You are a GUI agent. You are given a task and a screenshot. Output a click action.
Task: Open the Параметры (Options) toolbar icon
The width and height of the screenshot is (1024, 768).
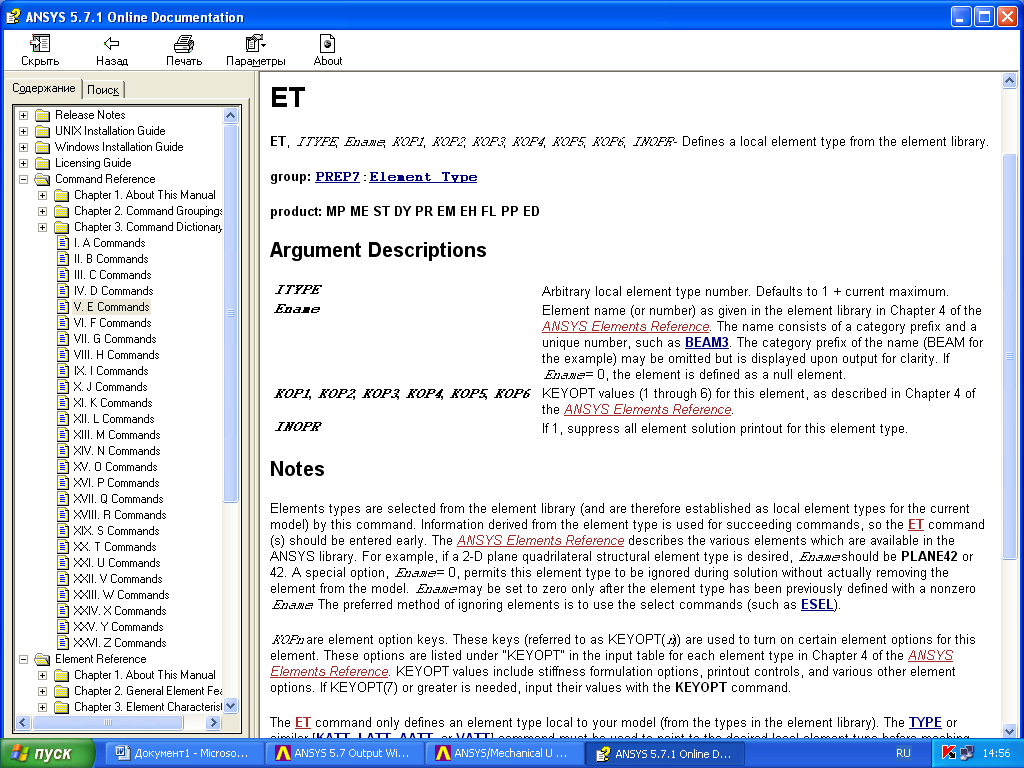click(x=255, y=44)
